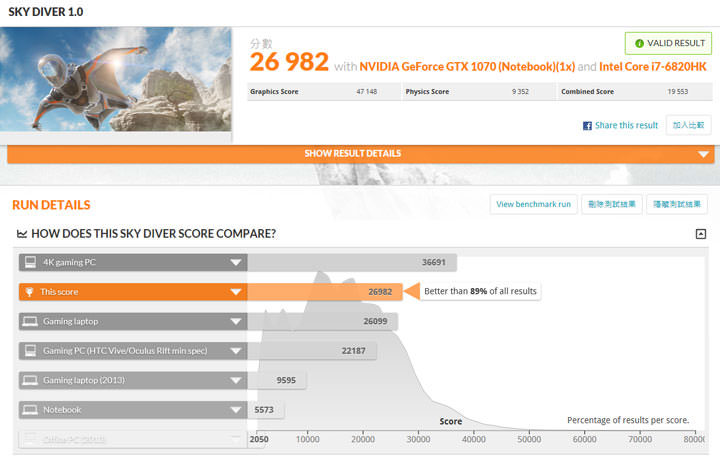The image size is (720, 457).
Task: Click the trophy icon next to This score
Action: point(29,292)
